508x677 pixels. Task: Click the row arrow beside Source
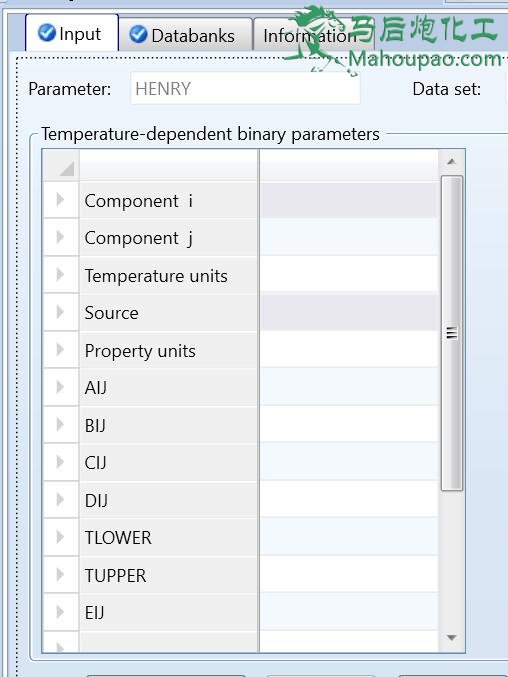[x=60, y=312]
